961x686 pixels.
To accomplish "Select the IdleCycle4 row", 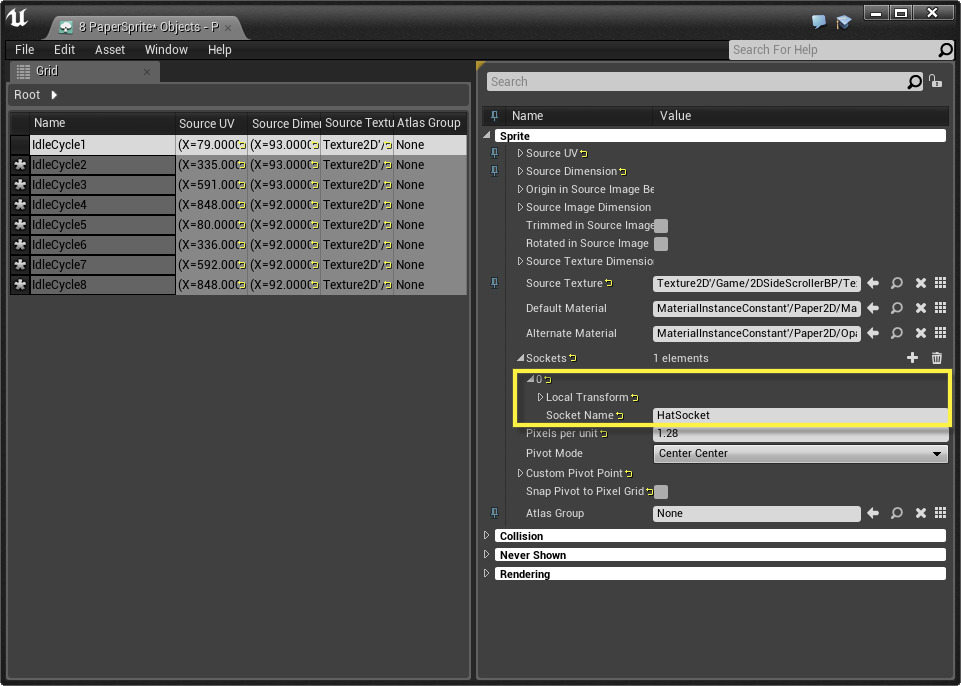I will 60,205.
